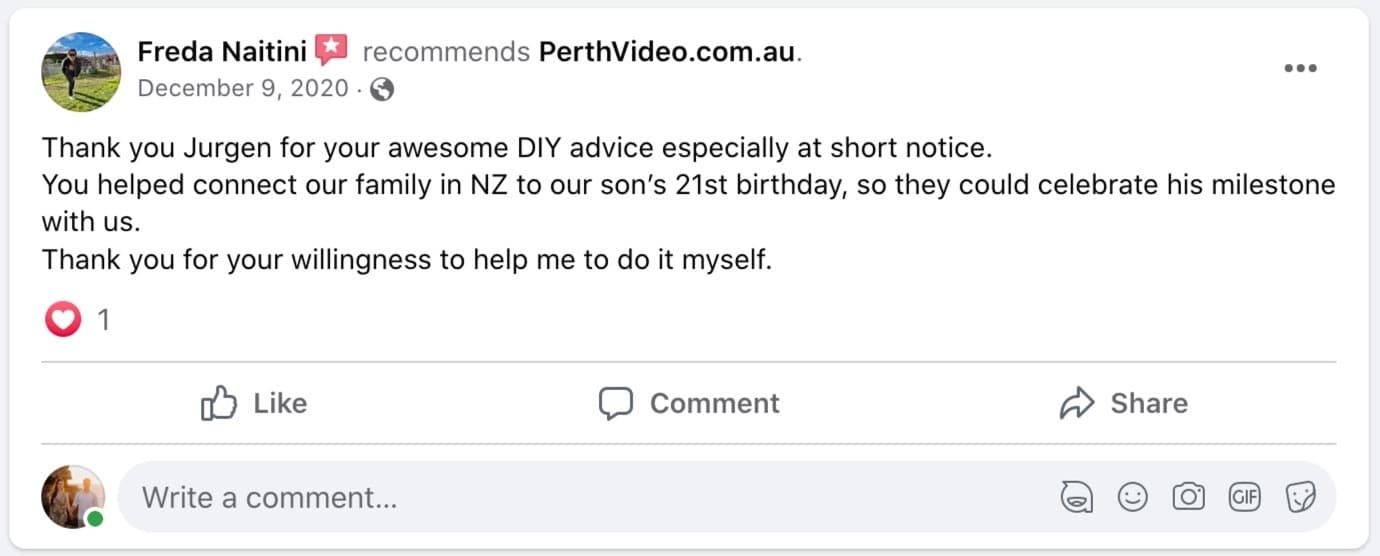Image resolution: width=1380 pixels, height=556 pixels.
Task: Click the thumbs-up Like icon
Action: point(219,404)
